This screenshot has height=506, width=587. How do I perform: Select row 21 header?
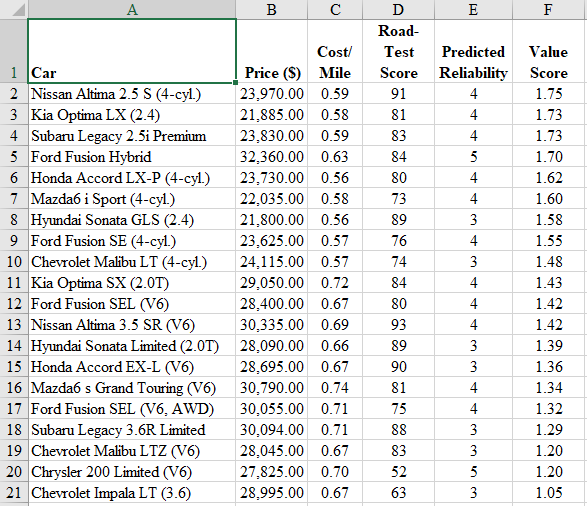pyautogui.click(x=14, y=493)
